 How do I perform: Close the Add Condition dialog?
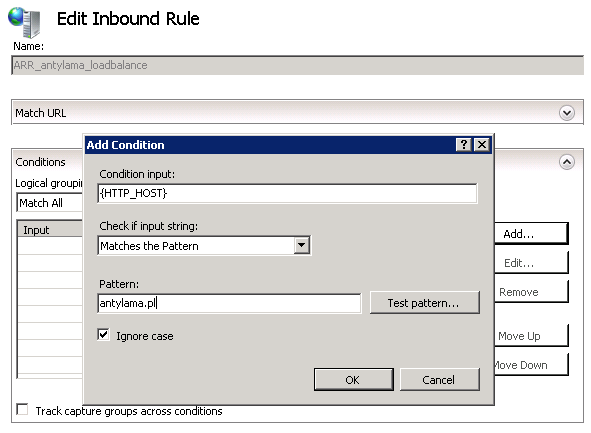click(x=482, y=145)
